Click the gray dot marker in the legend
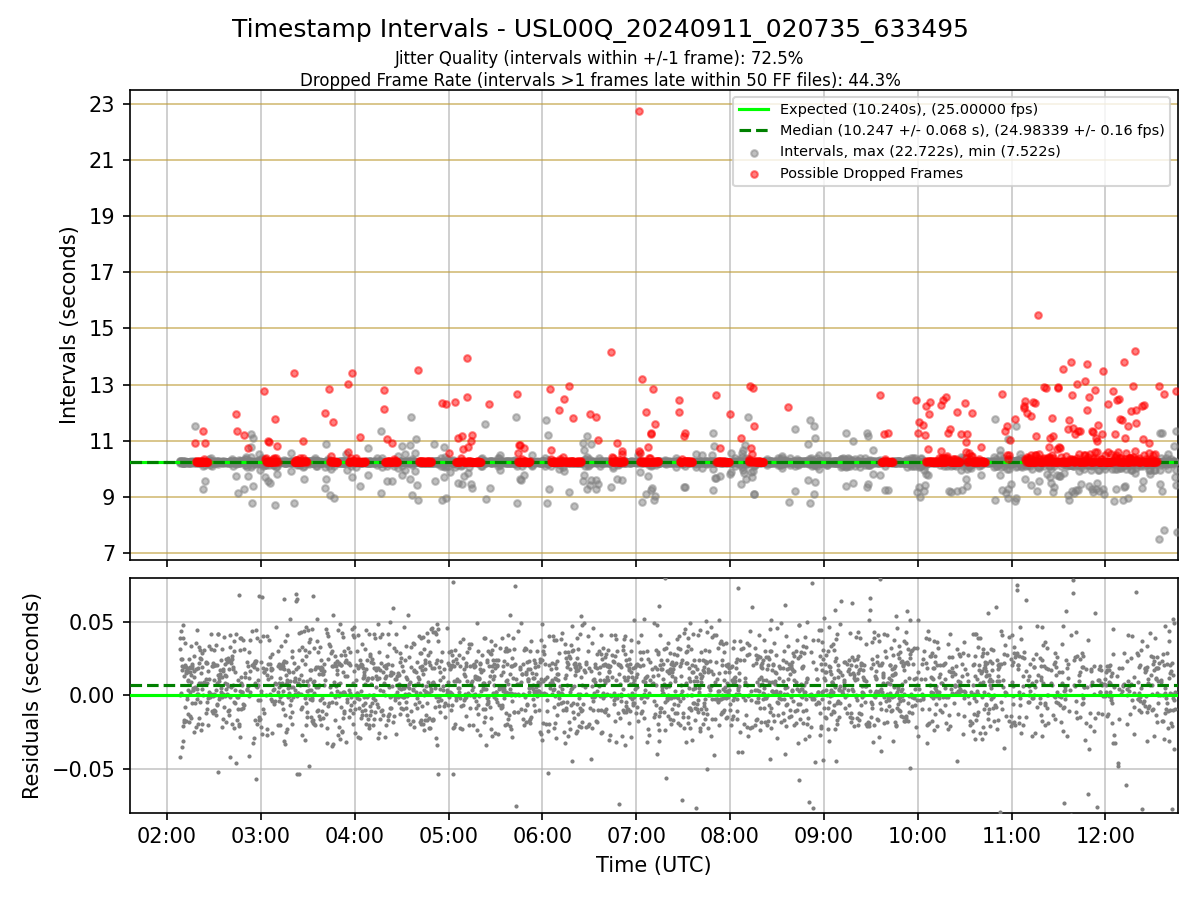This screenshot has width=1200, height=900. (x=754, y=152)
